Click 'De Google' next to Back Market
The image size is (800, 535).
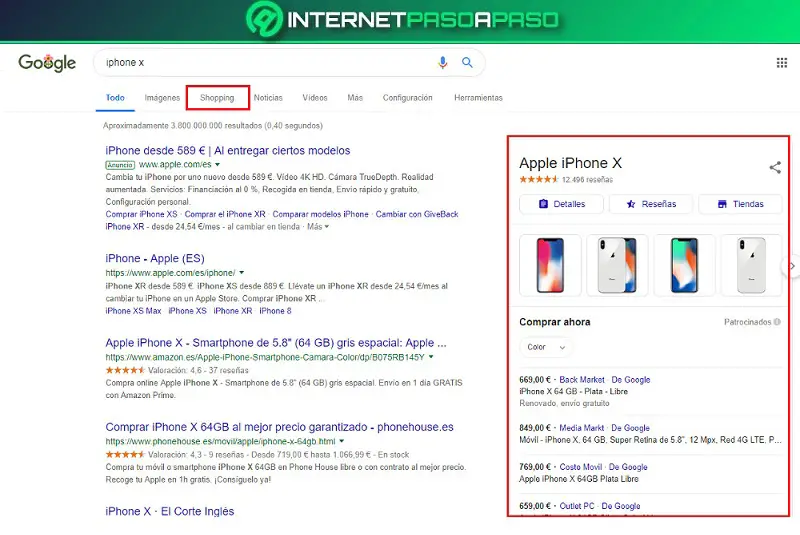(631, 379)
